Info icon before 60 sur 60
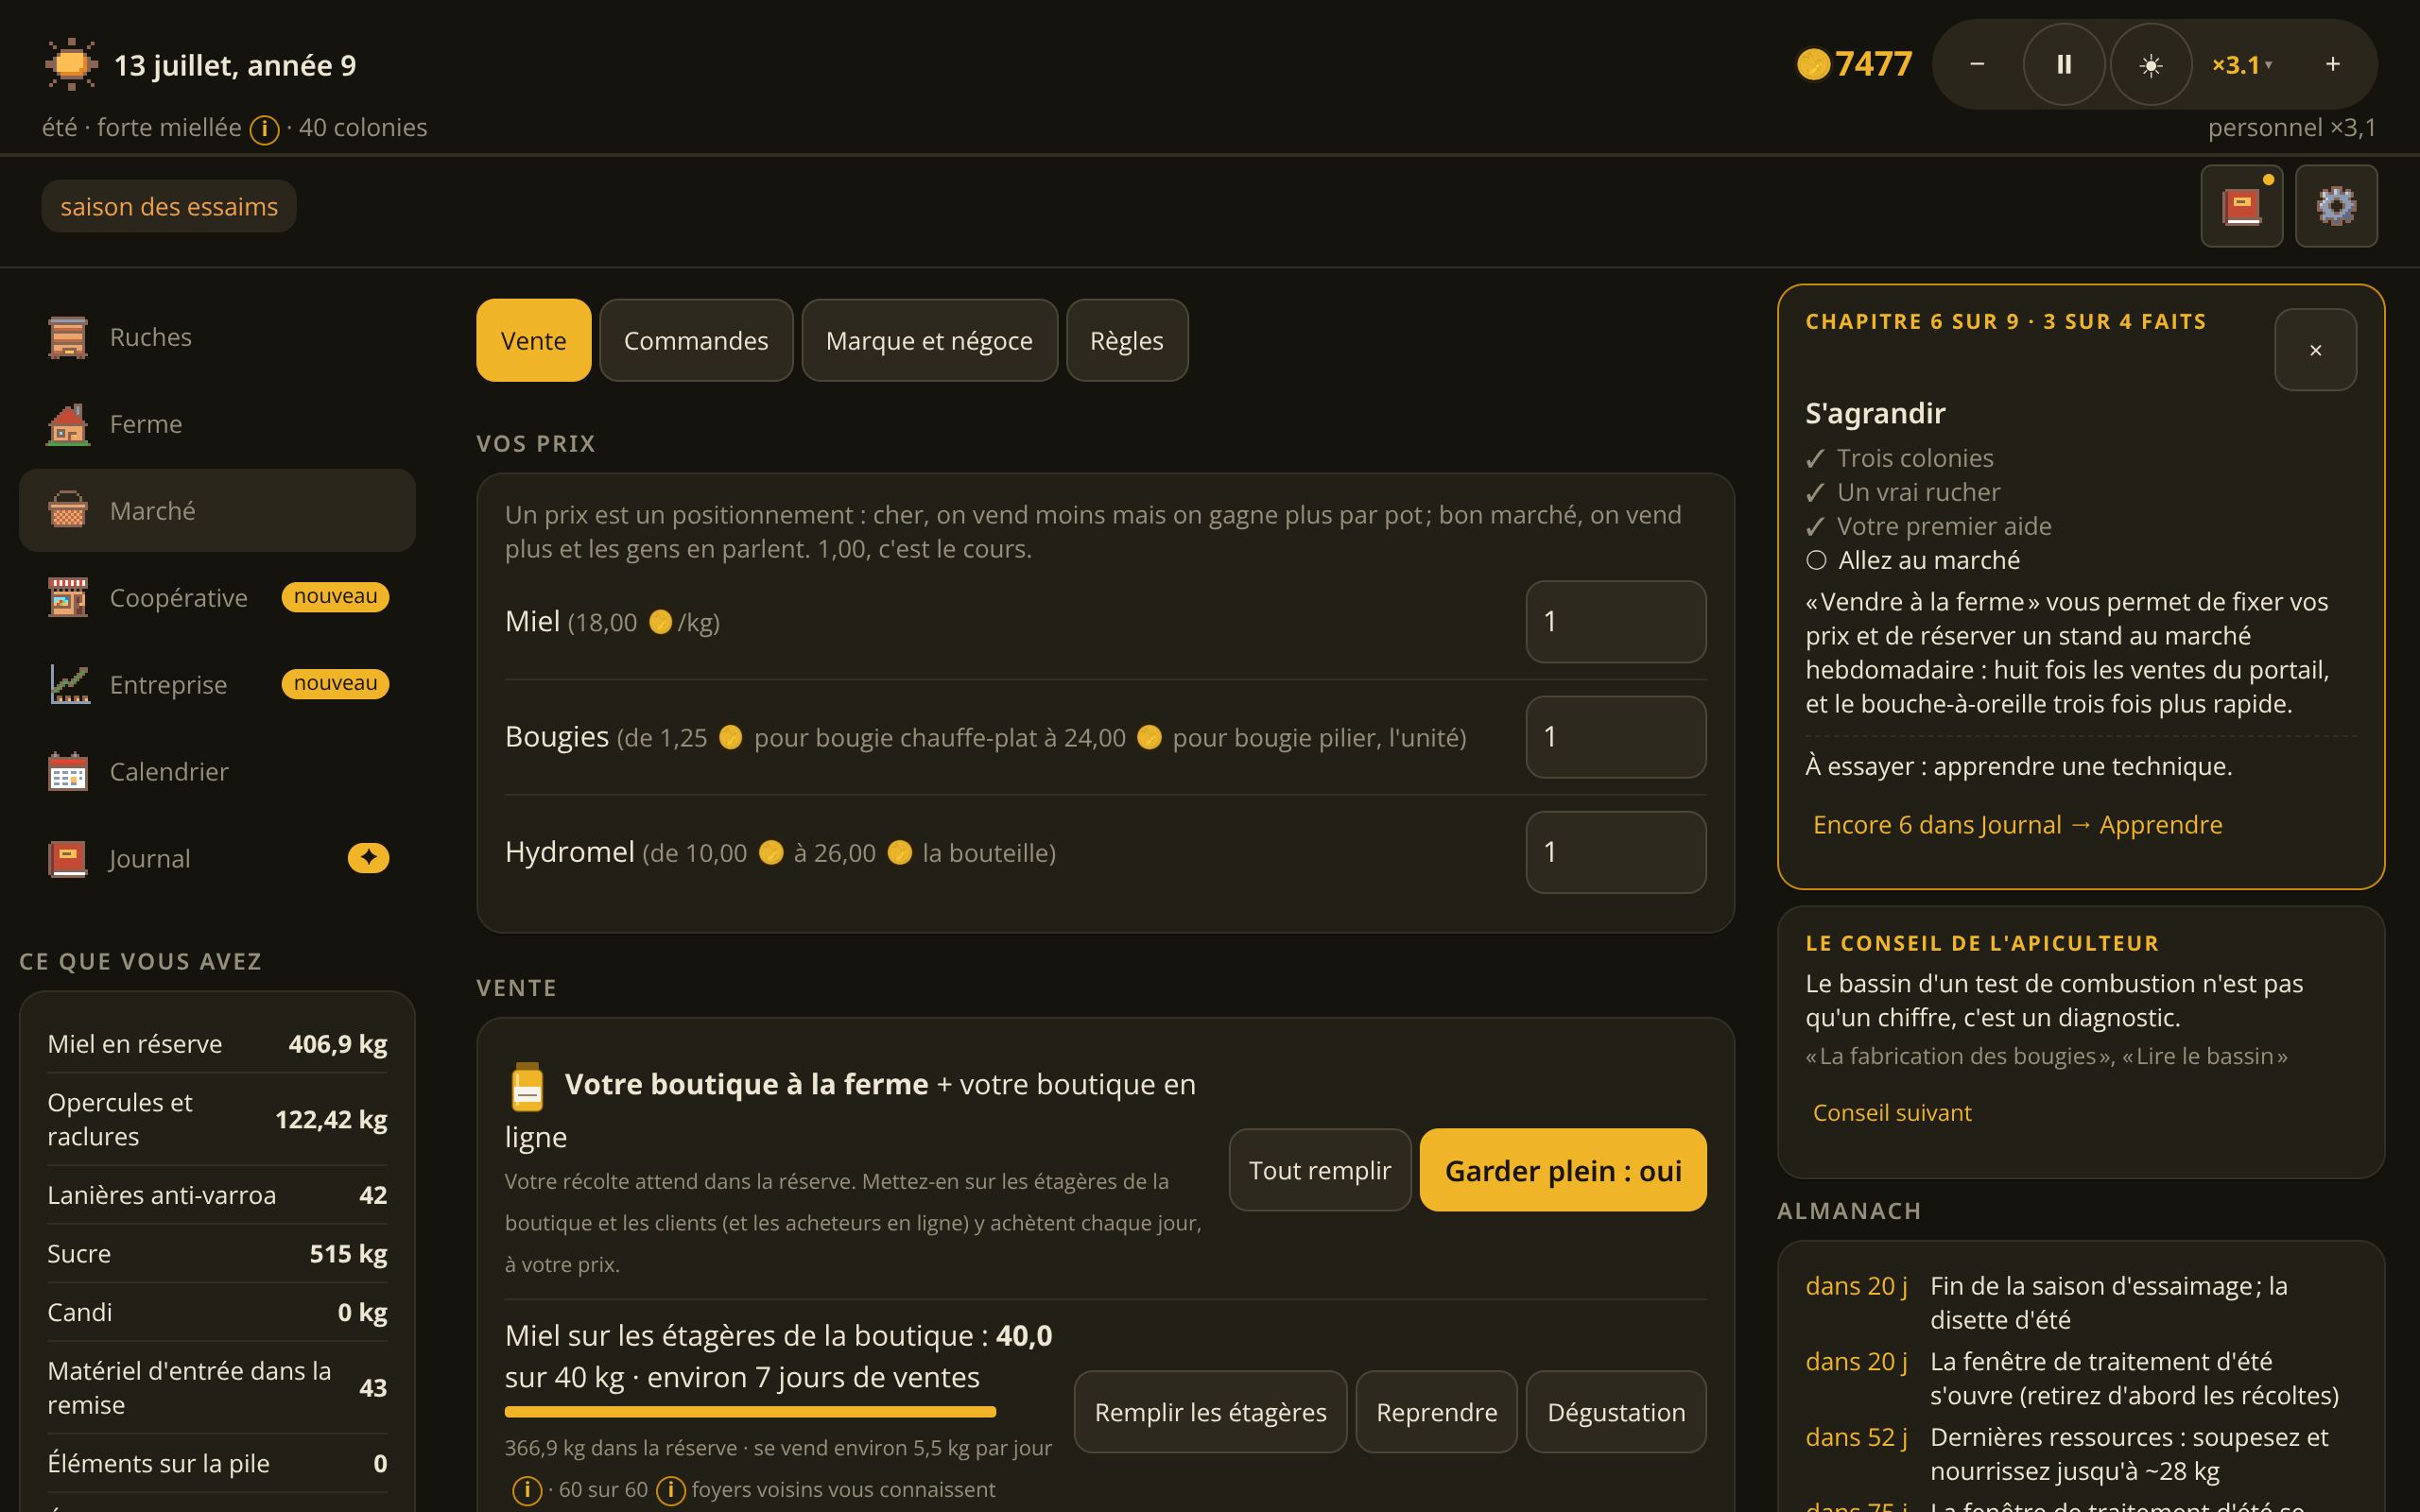Screen dimensions: 2420x1512 (x=527, y=1491)
